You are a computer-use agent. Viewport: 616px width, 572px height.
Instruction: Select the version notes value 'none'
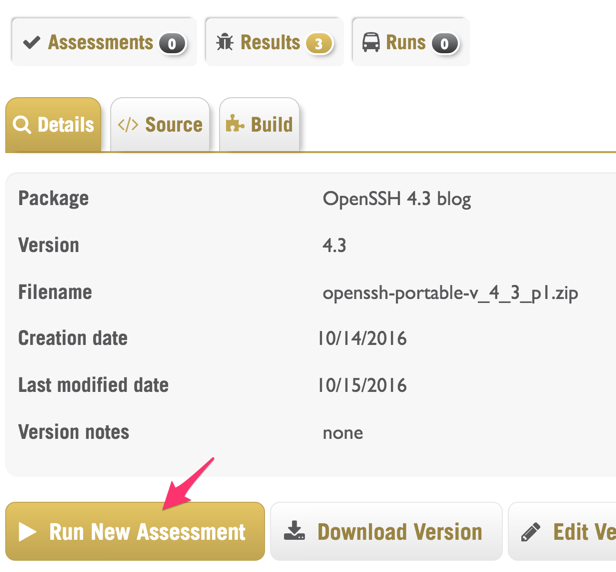(343, 433)
